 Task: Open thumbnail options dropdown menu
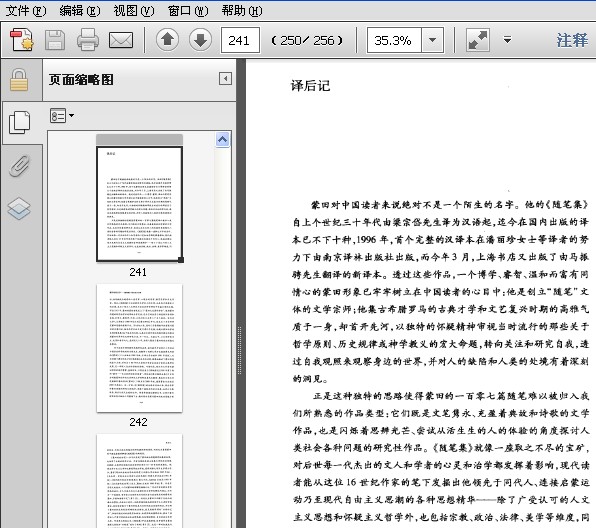(x=62, y=116)
